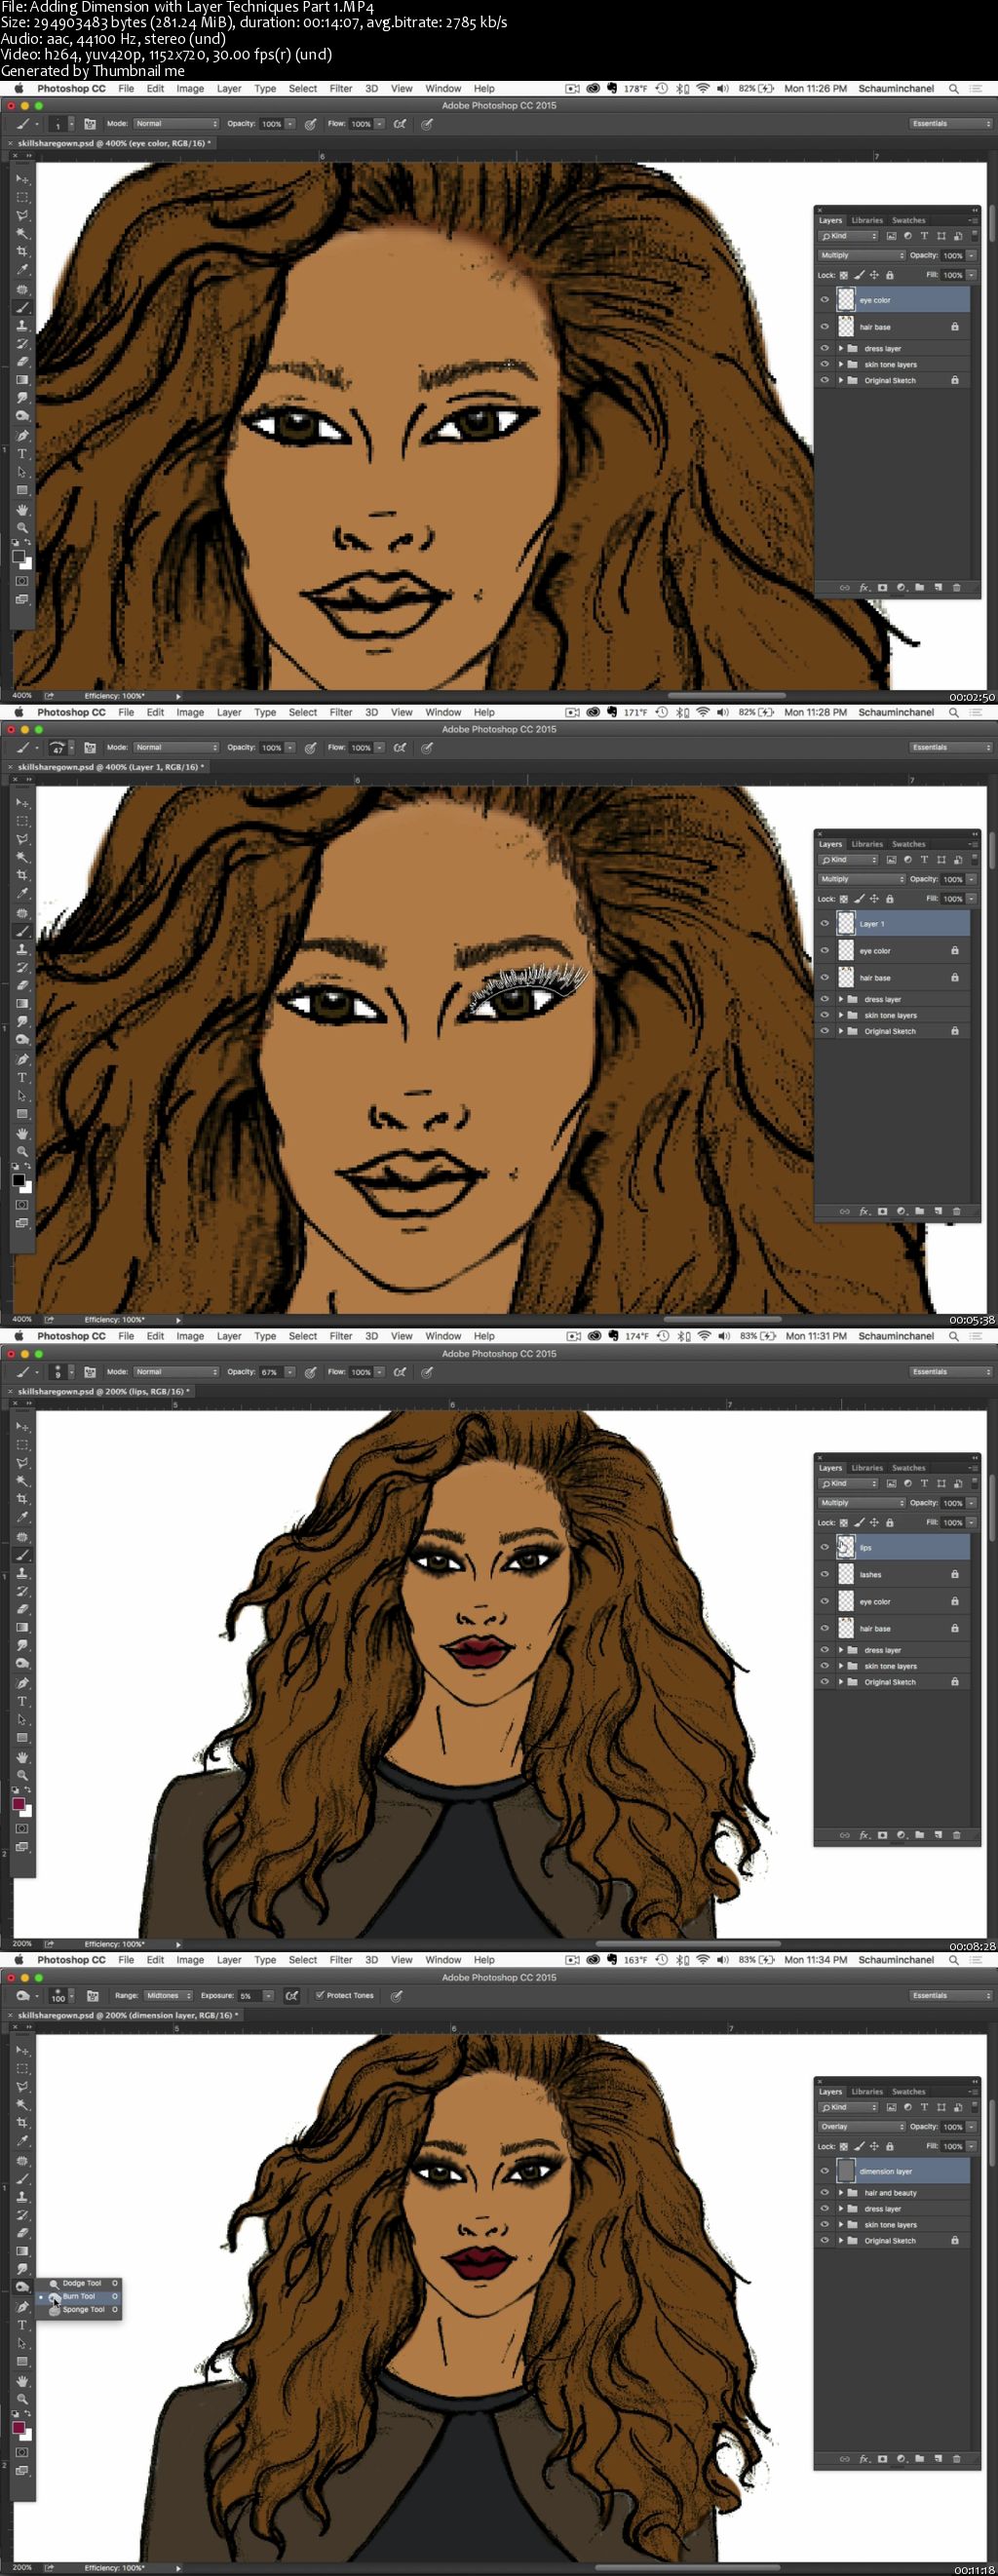Select document tab showing (lips, RGB/16)
This screenshot has width=998, height=2576.
point(102,1391)
